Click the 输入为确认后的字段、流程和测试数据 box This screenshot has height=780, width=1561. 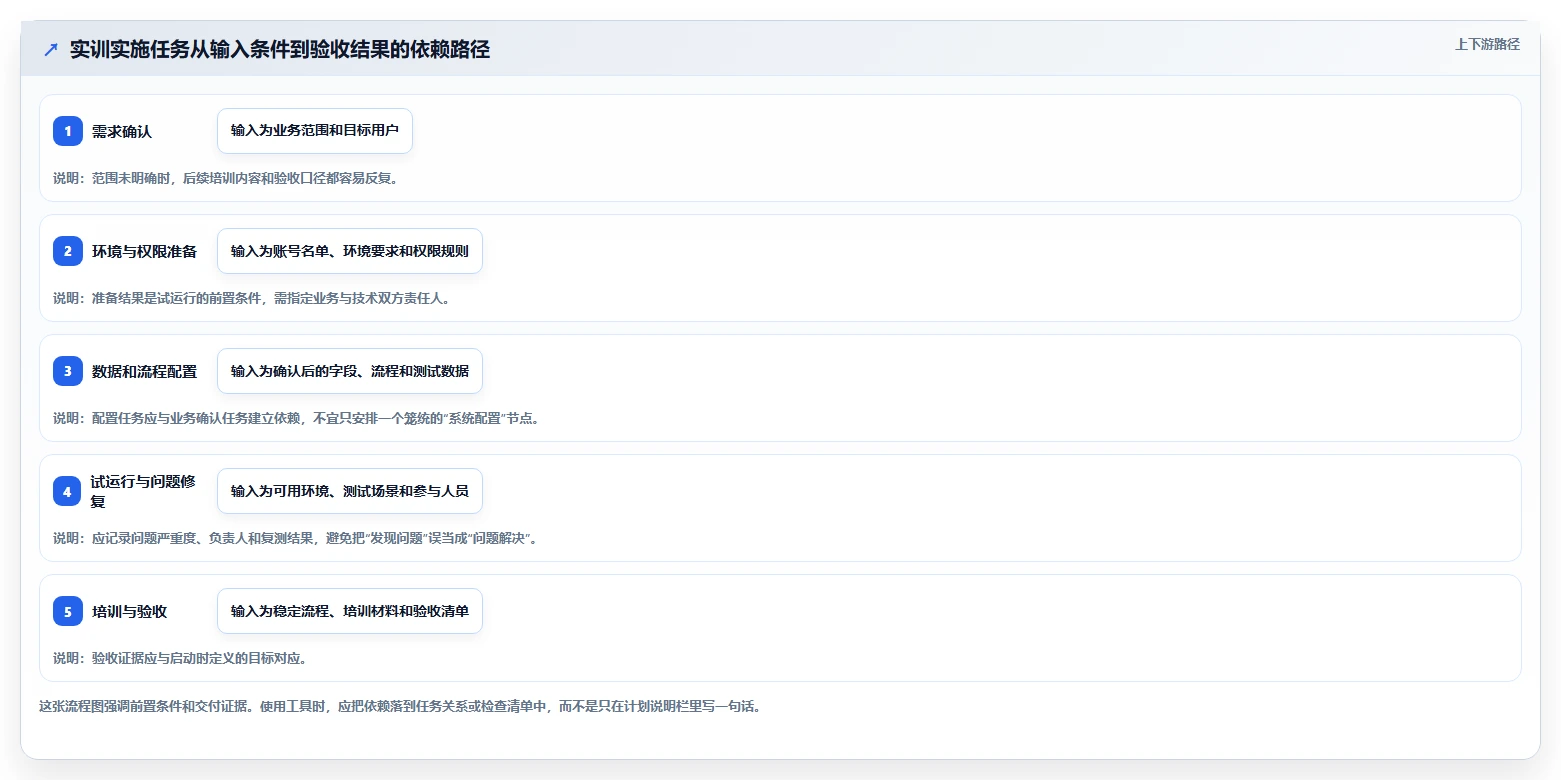point(350,371)
